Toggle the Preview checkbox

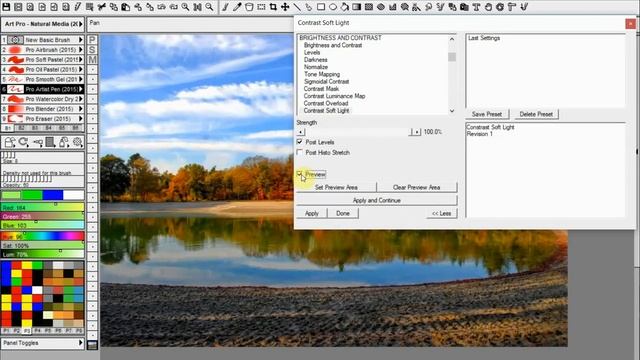(x=300, y=174)
